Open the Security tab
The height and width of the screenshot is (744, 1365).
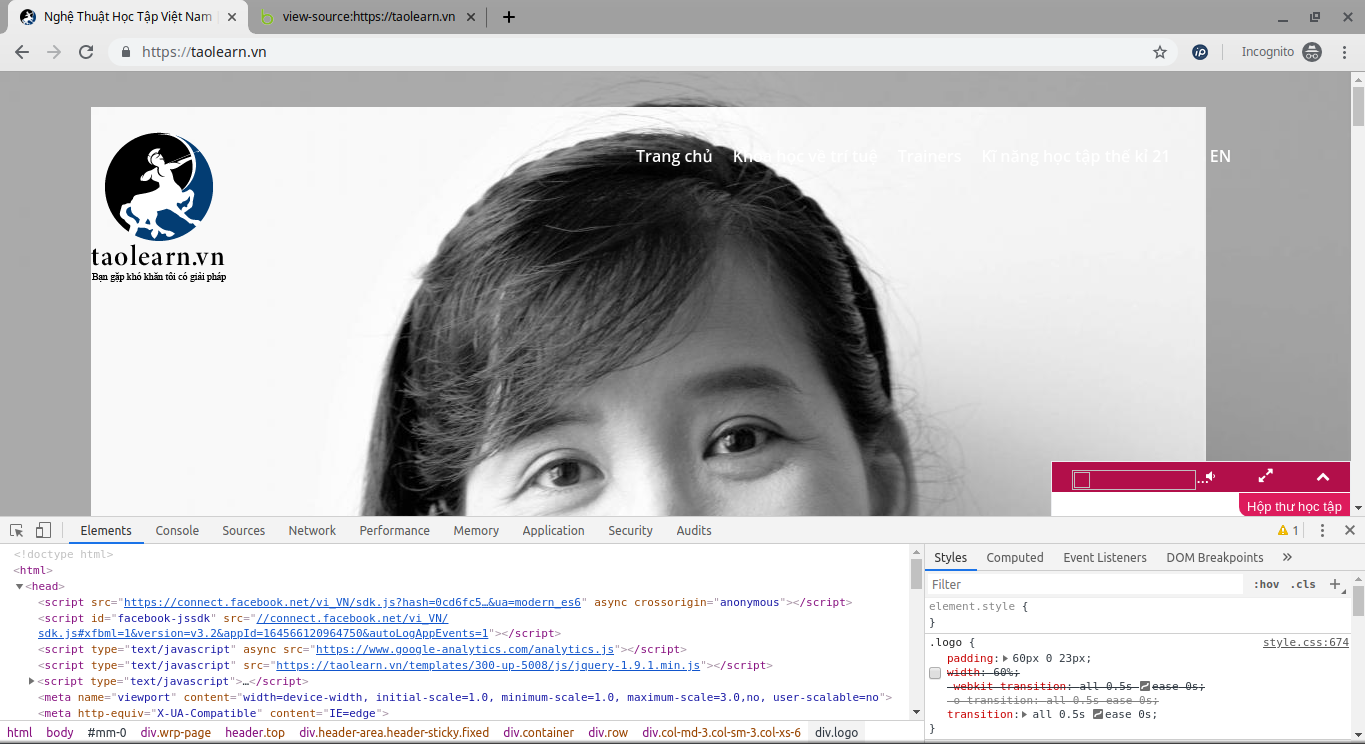click(x=630, y=530)
